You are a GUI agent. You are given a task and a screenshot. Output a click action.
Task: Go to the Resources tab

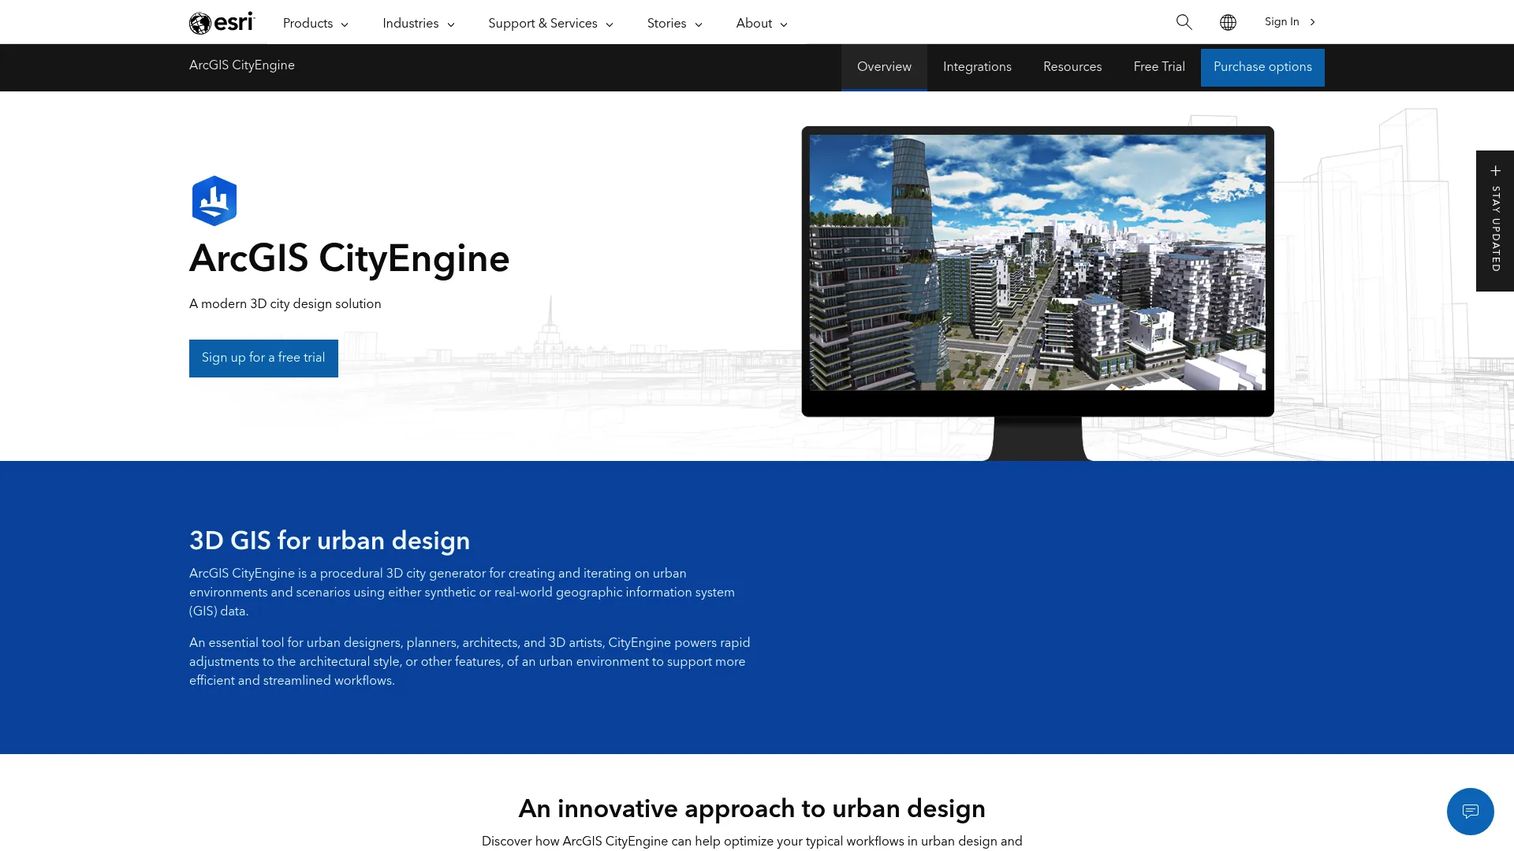coord(1072,67)
